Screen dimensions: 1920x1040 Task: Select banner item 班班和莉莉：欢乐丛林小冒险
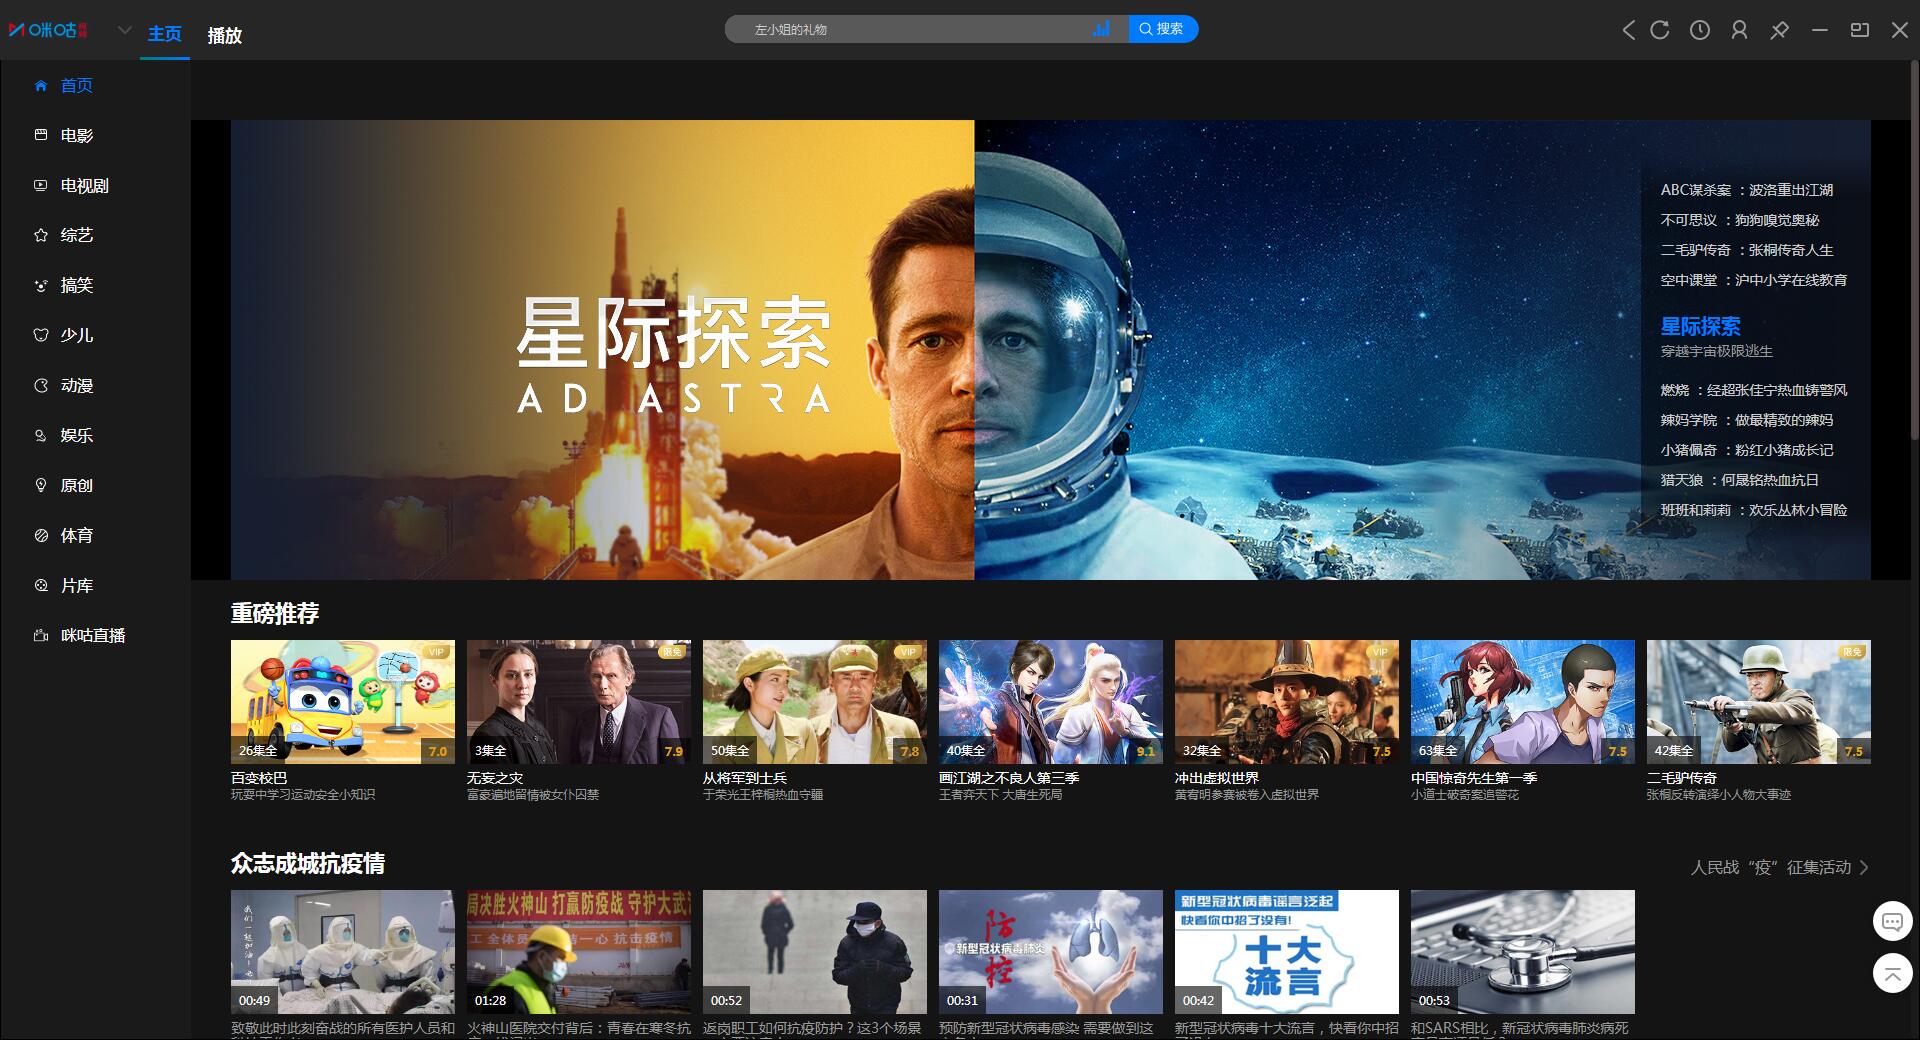click(x=1754, y=510)
